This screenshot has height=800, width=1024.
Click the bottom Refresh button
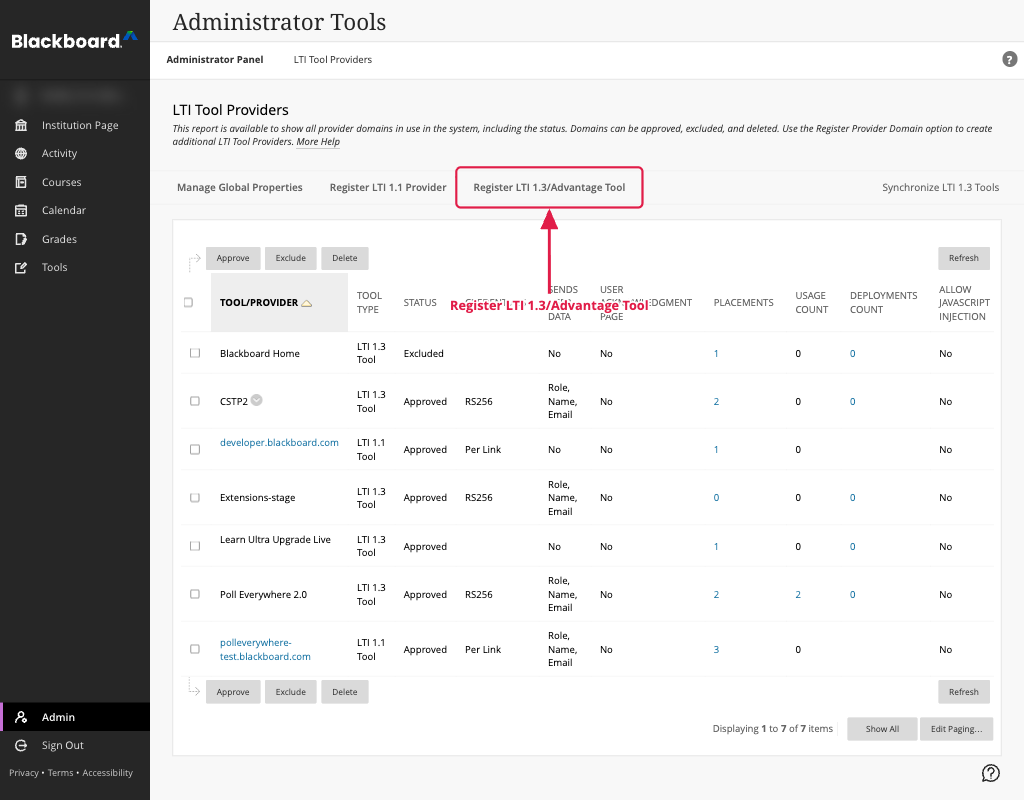964,692
